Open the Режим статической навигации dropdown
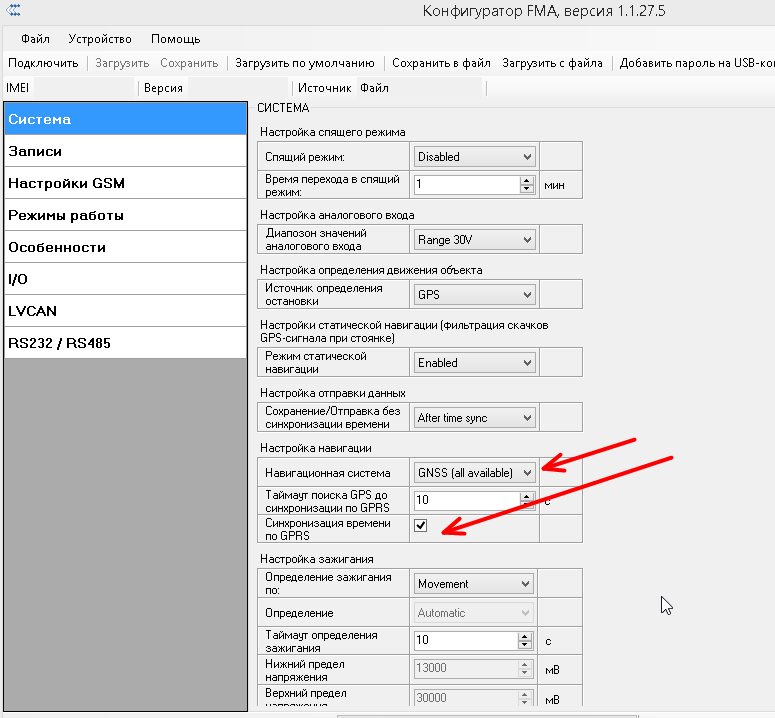The height and width of the screenshot is (718, 775). coord(475,363)
